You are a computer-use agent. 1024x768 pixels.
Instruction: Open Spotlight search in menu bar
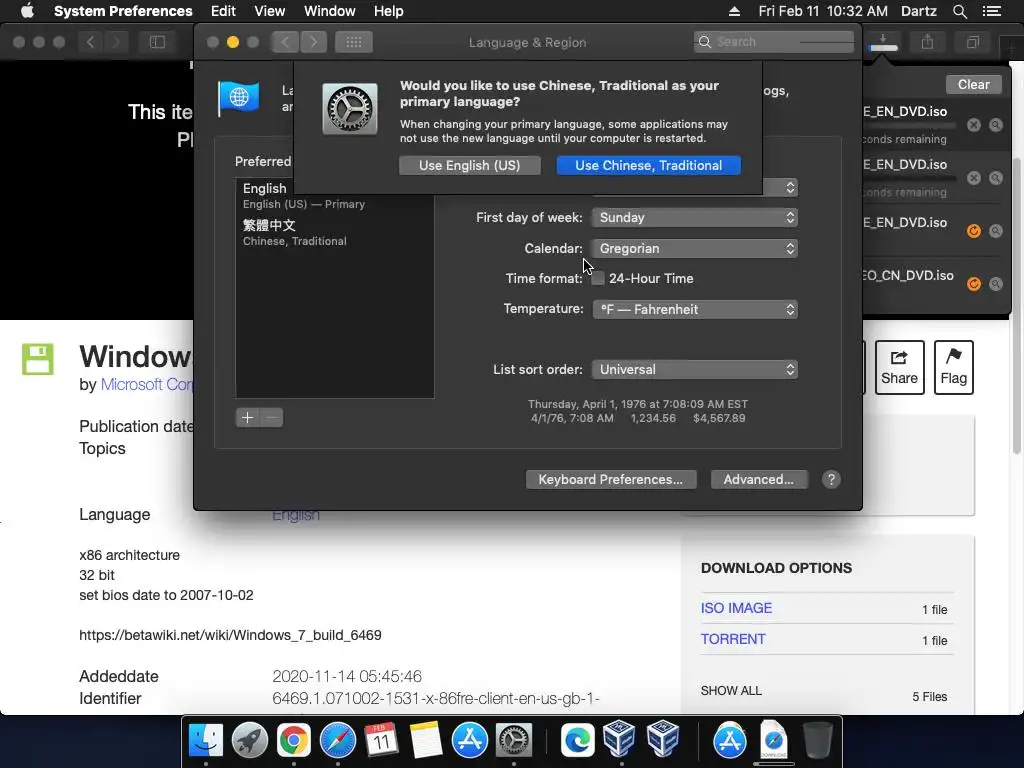(x=959, y=11)
